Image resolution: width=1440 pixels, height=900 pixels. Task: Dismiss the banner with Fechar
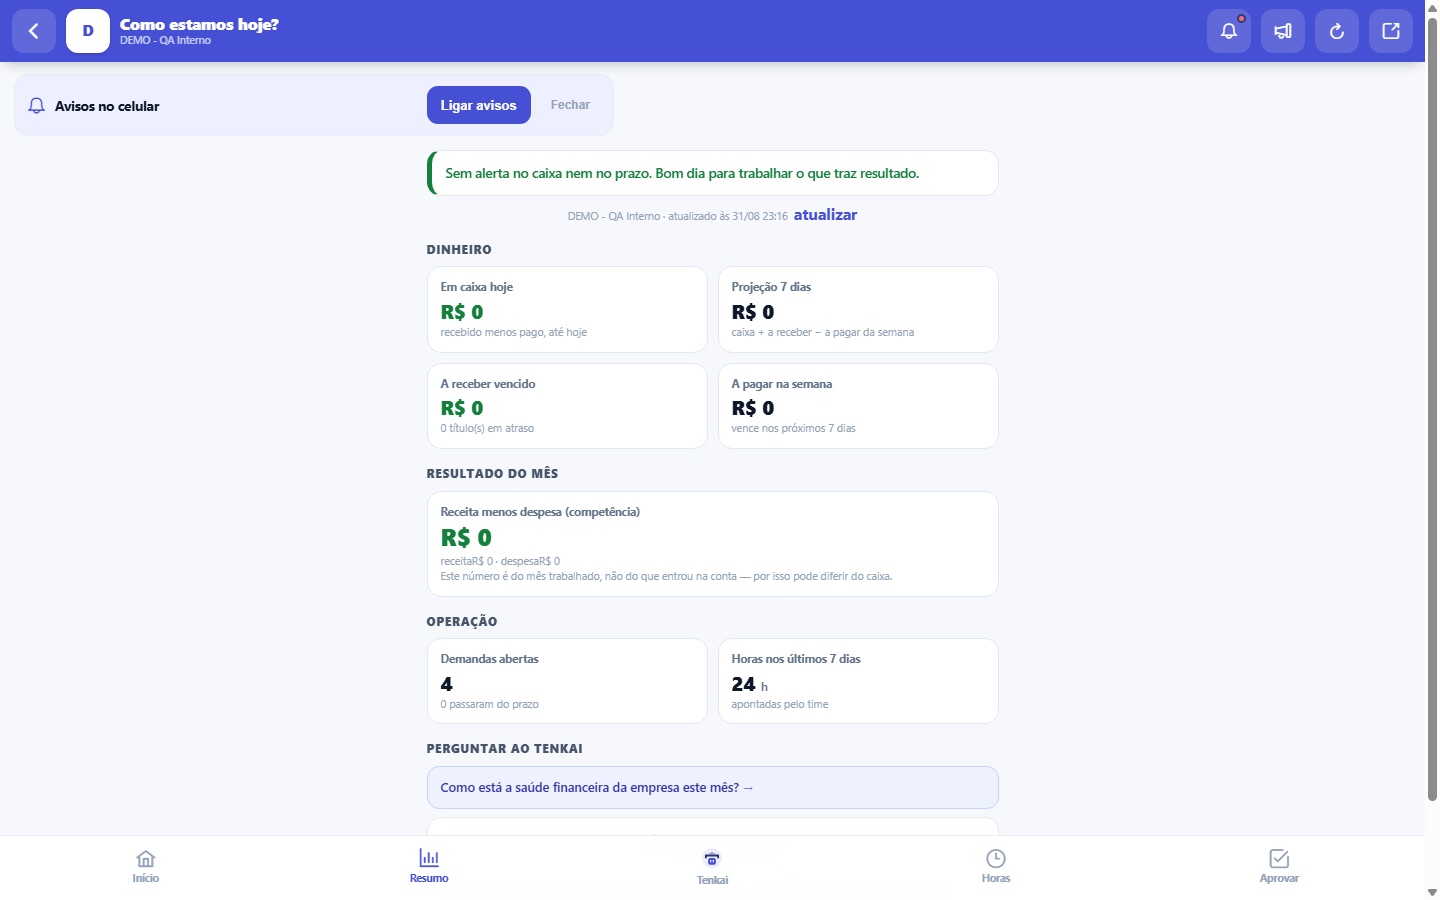pyautogui.click(x=570, y=105)
